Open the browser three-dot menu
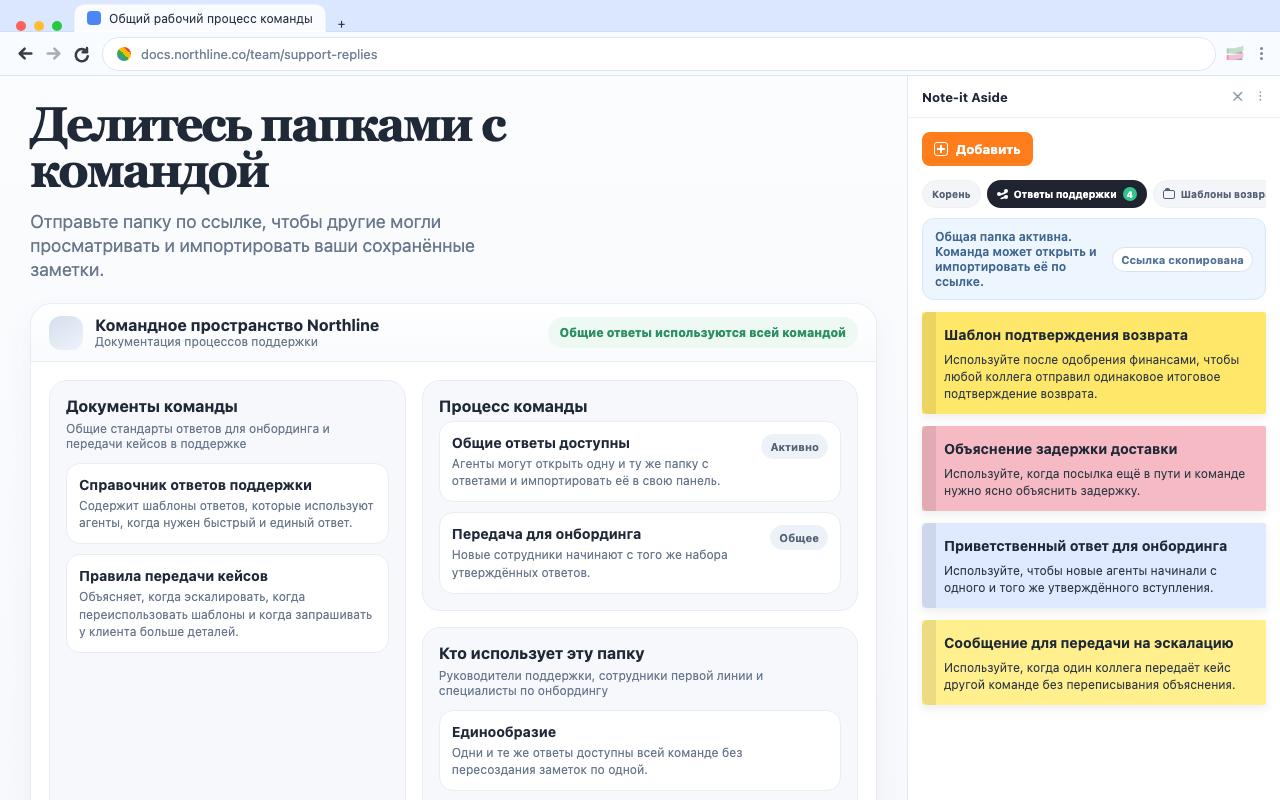This screenshot has width=1280, height=800. [x=1262, y=53]
